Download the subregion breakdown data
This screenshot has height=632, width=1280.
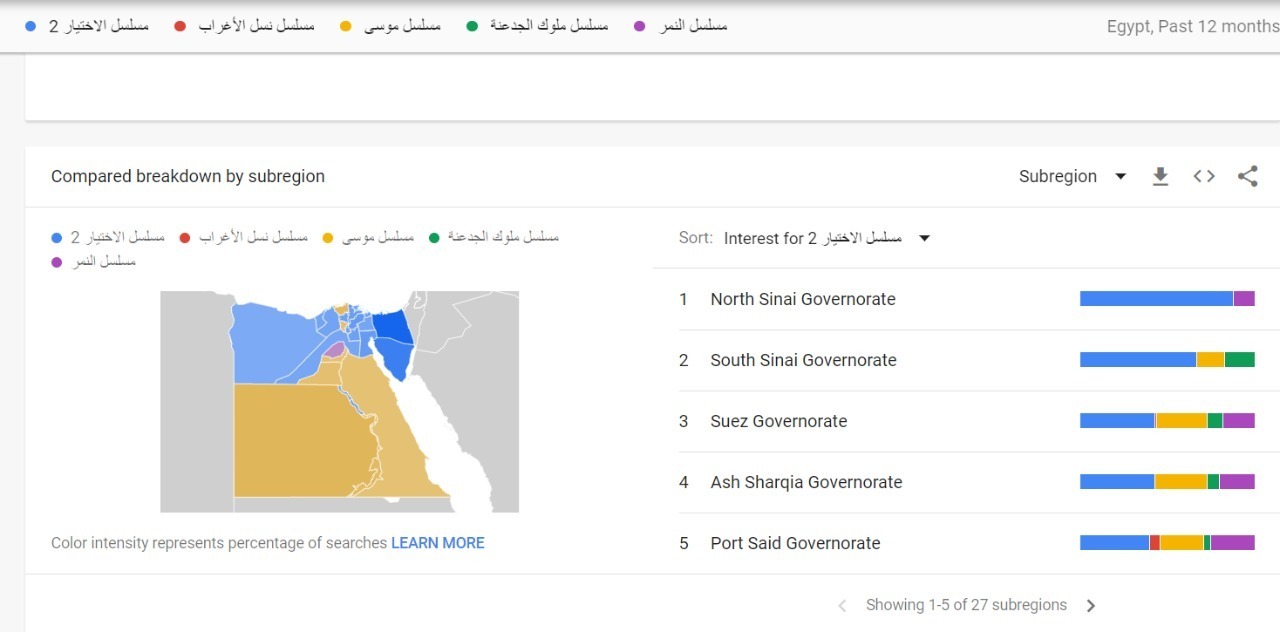point(1160,177)
